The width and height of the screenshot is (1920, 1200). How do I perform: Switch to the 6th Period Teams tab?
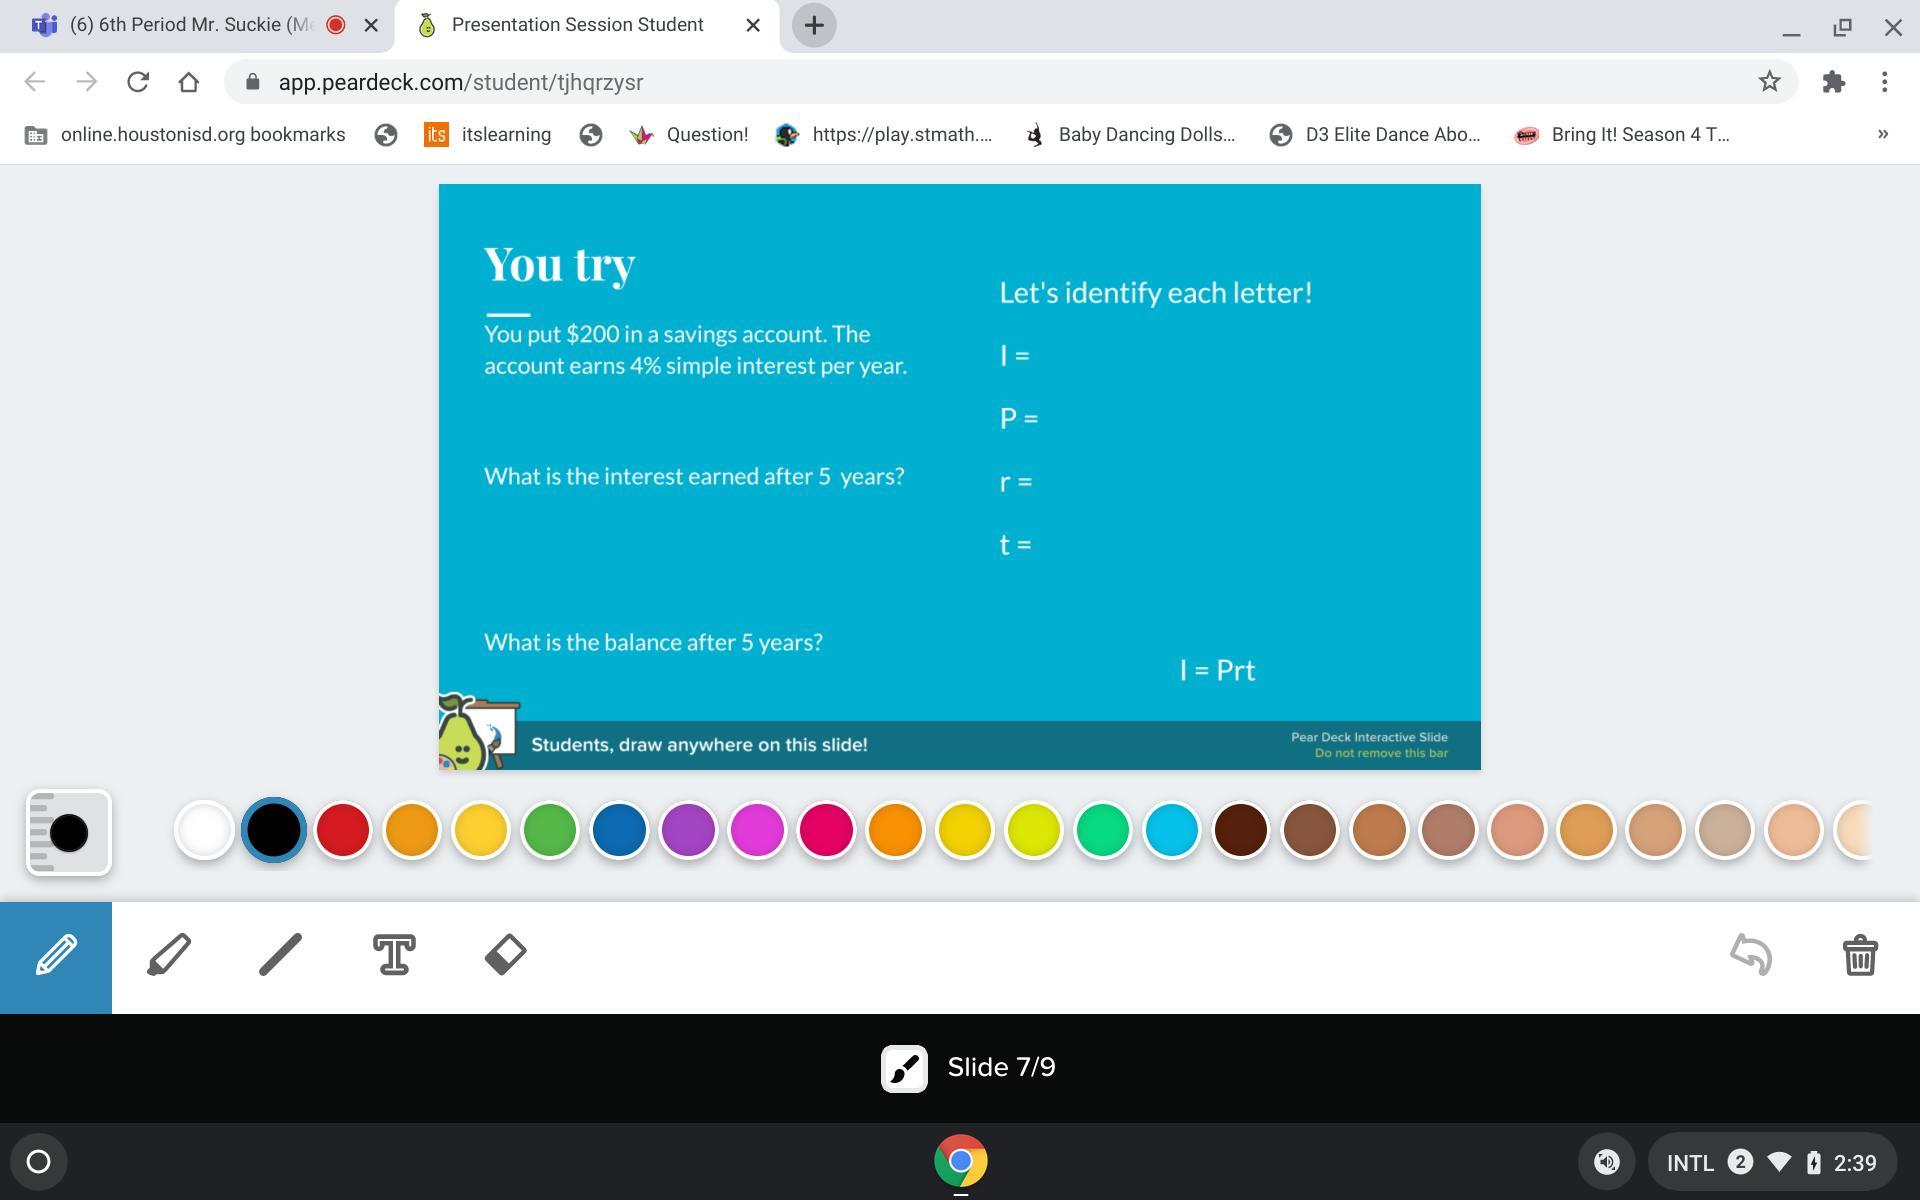click(x=190, y=25)
